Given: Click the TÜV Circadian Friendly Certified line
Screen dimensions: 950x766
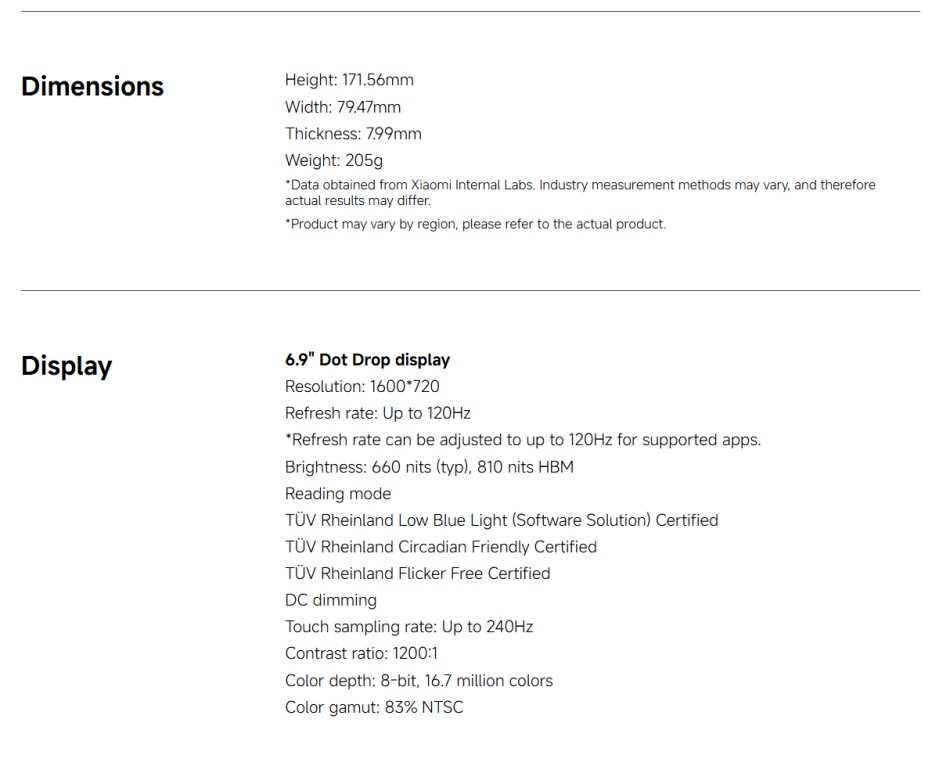Looking at the screenshot, I should [440, 547].
